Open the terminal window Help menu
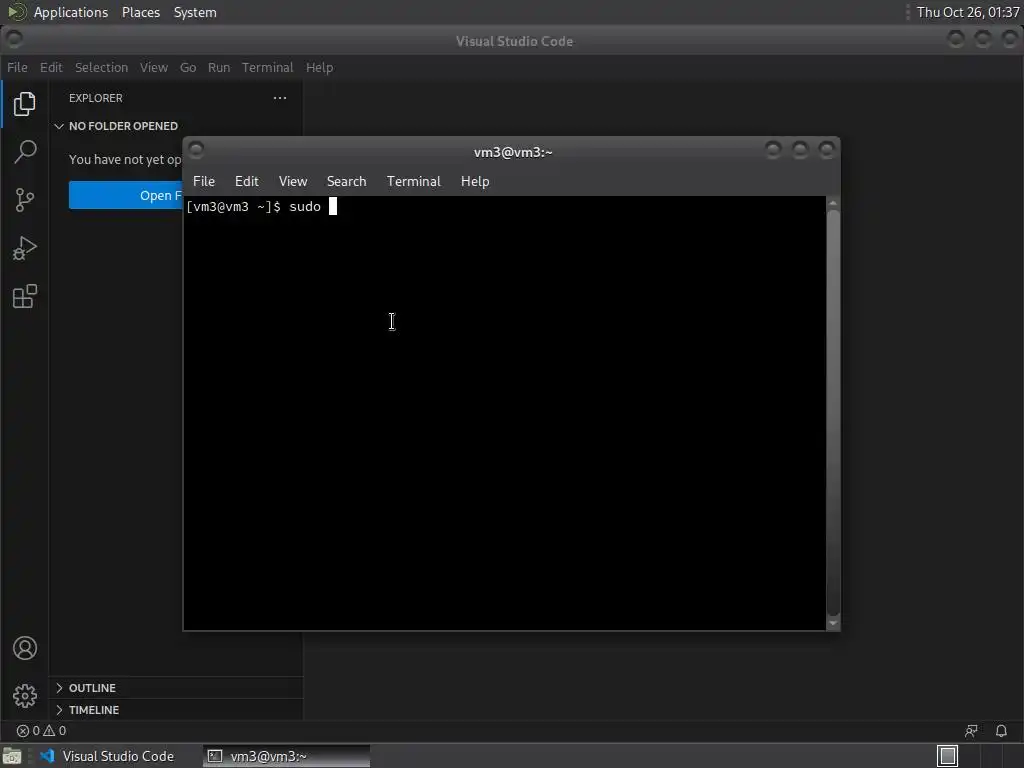 [475, 182]
